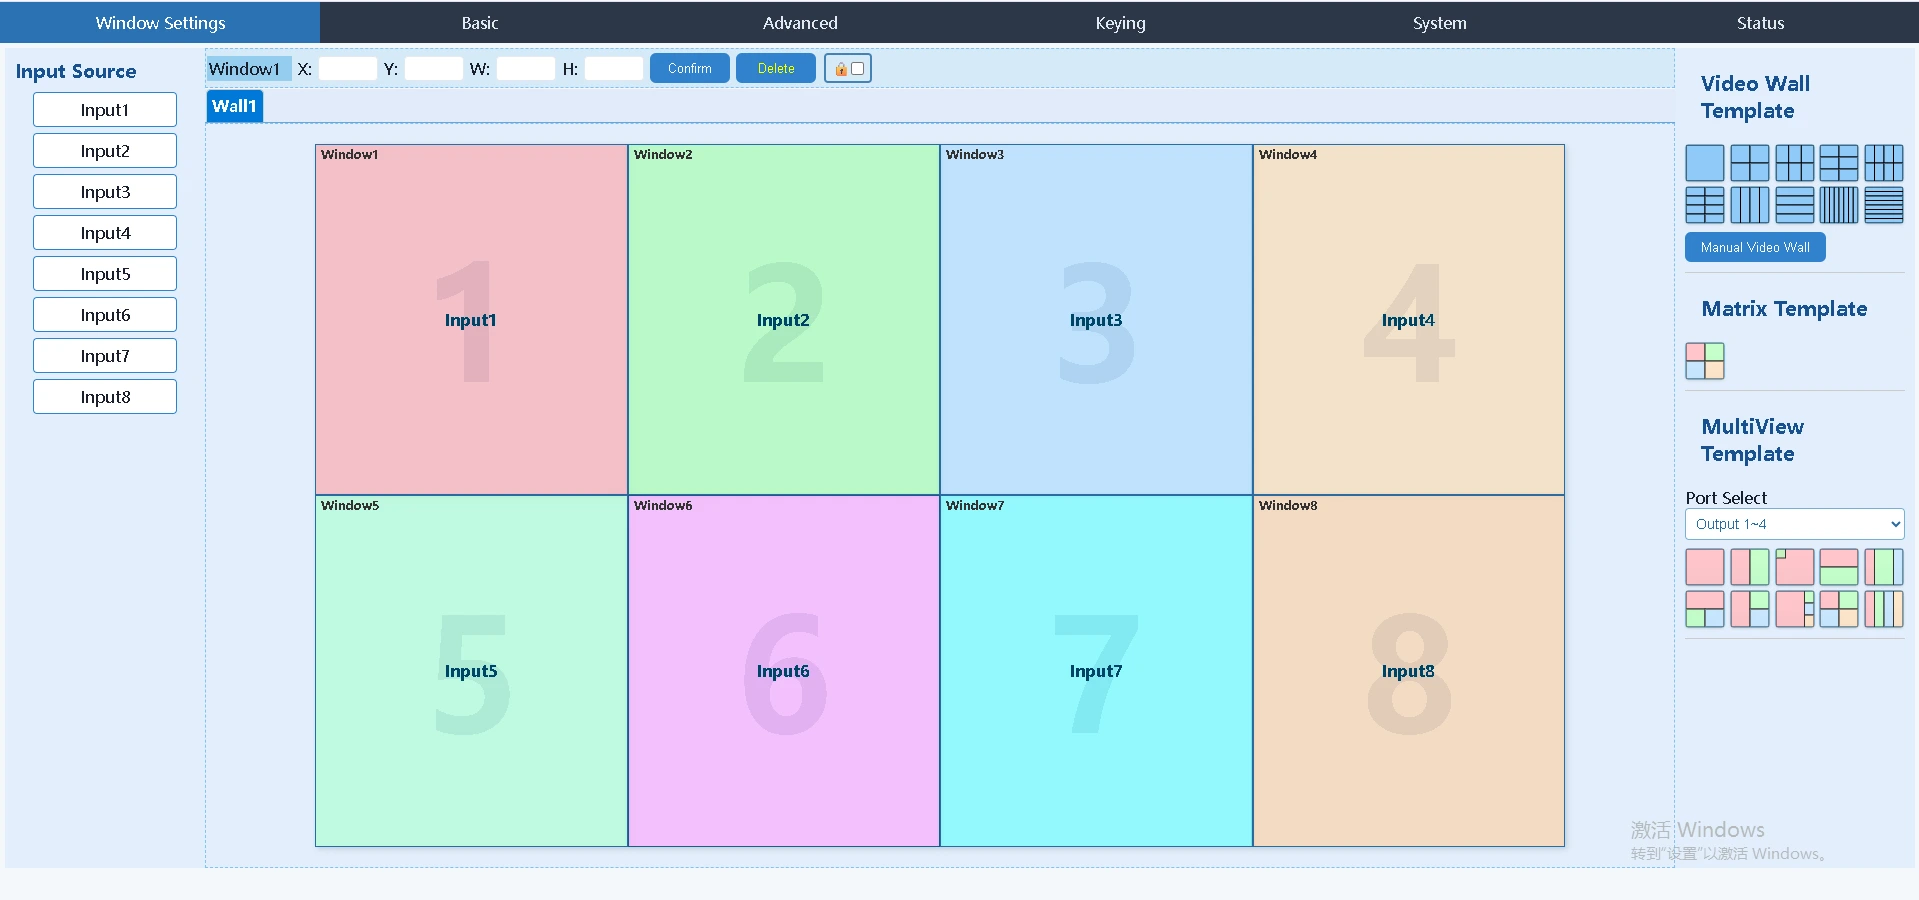Screen dimensions: 1919x900
Task: Select beige Window4 showing Input4
Action: 1408,320
